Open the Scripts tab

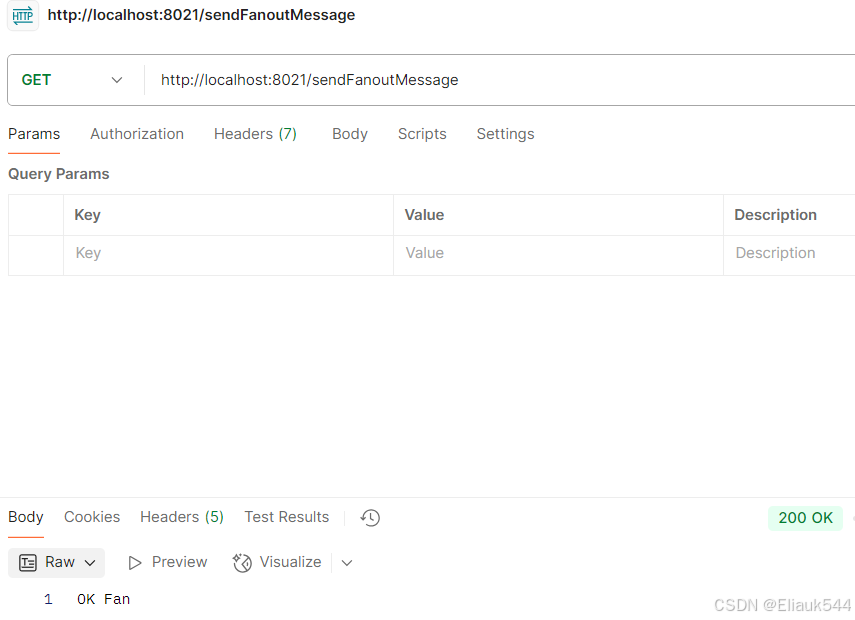[x=422, y=134]
